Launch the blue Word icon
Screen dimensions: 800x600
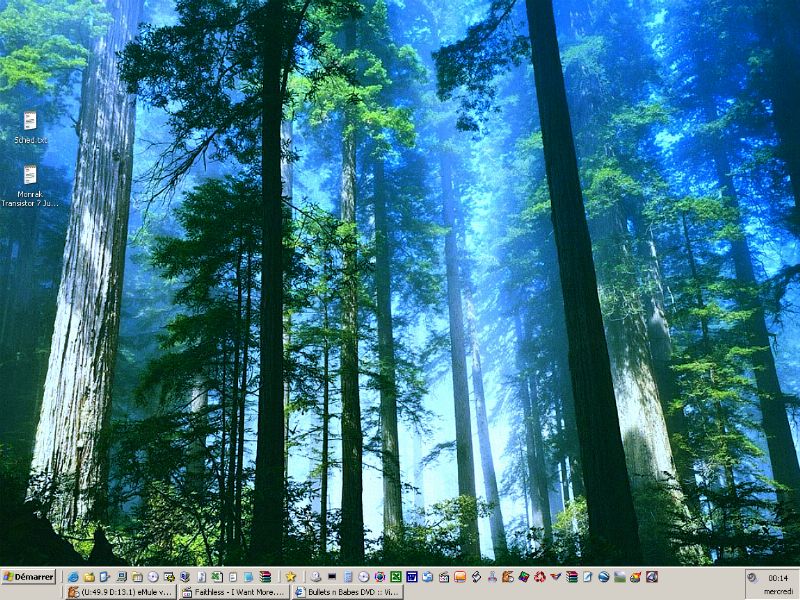[x=412, y=577]
